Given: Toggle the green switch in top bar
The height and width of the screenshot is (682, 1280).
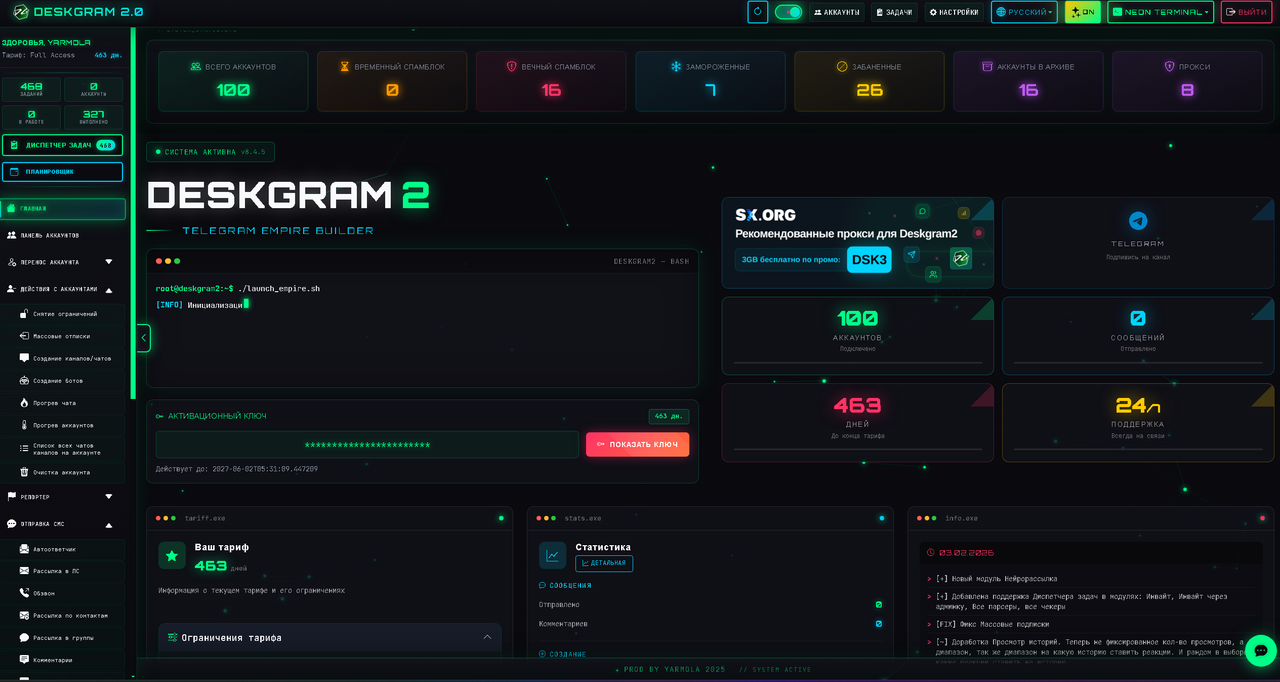Looking at the screenshot, I should (x=788, y=12).
